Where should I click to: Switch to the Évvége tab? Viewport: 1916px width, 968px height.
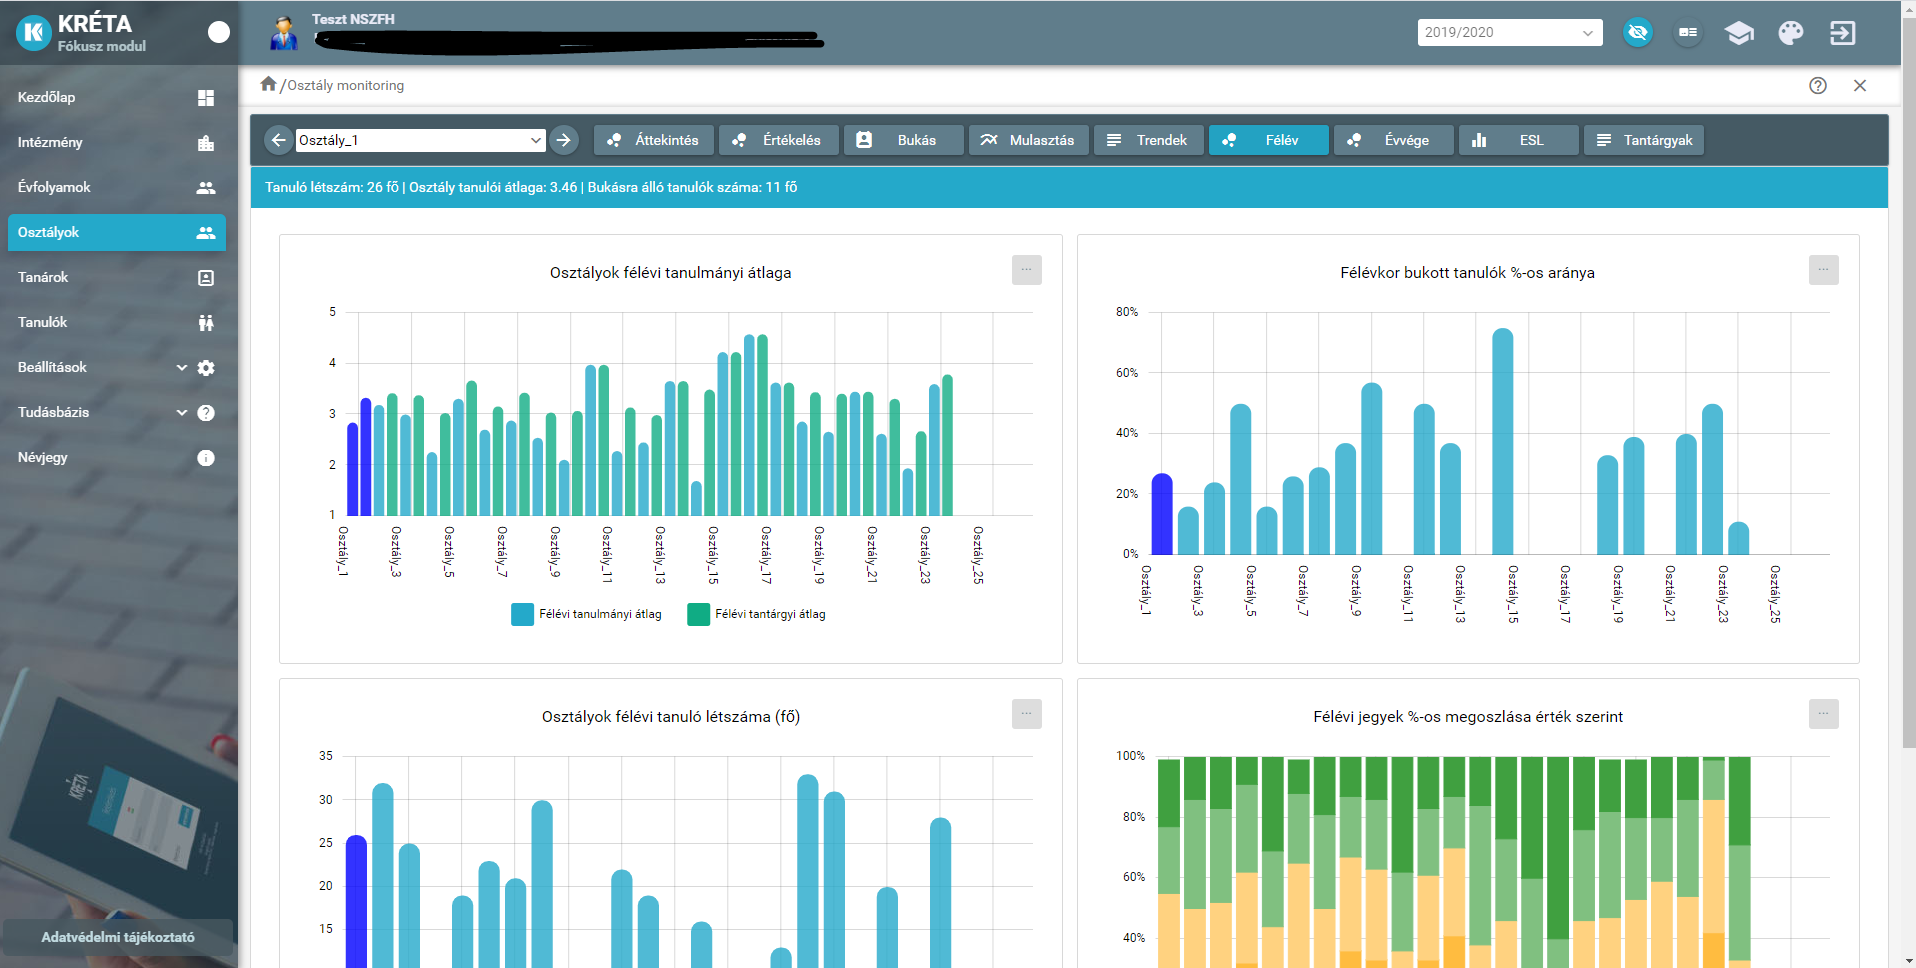1394,140
